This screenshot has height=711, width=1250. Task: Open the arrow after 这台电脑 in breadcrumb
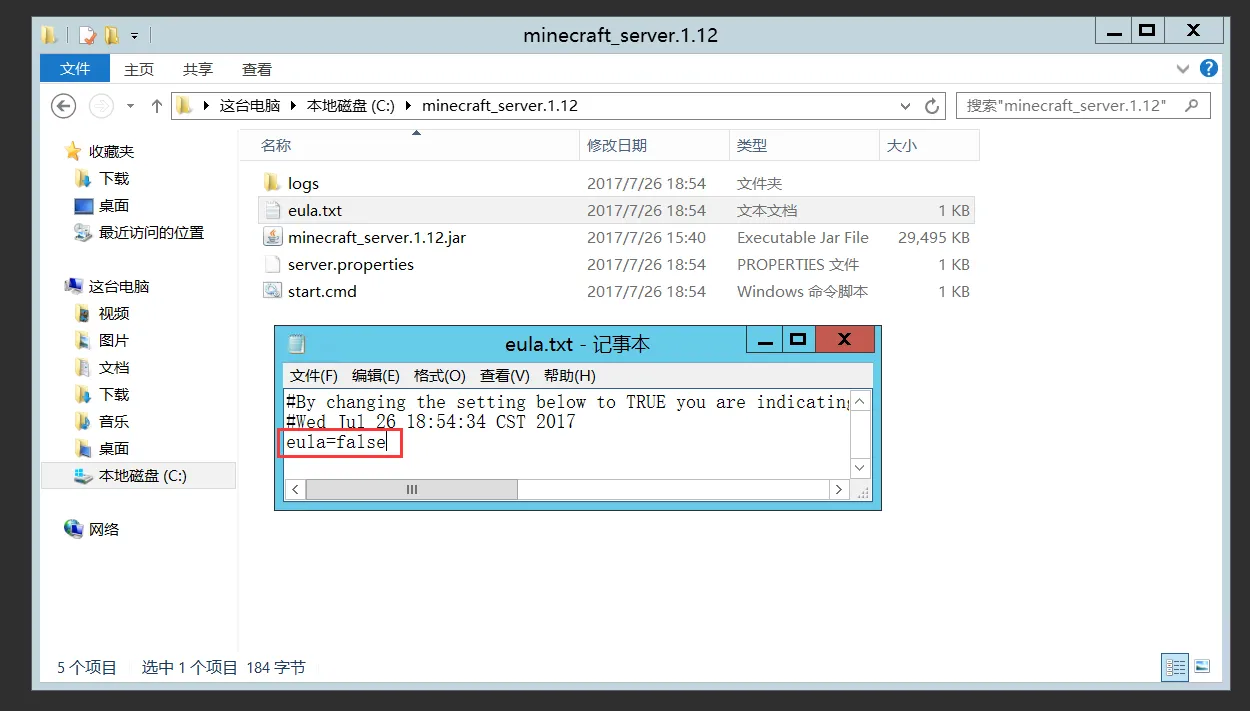pyautogui.click(x=293, y=105)
